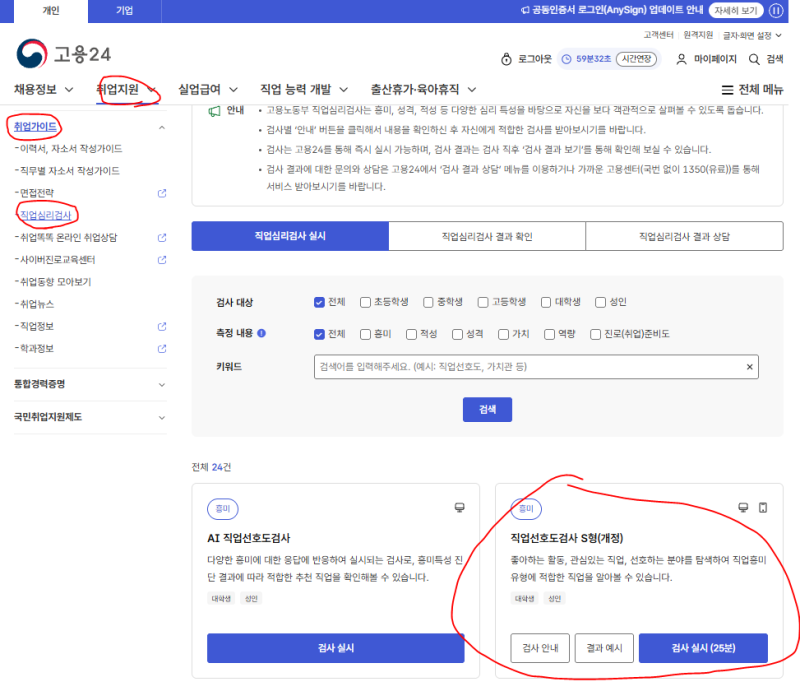Viewport: 800px width, 691px height.
Task: Toggle 측정 내용 전체 checkbox
Action: (319, 334)
